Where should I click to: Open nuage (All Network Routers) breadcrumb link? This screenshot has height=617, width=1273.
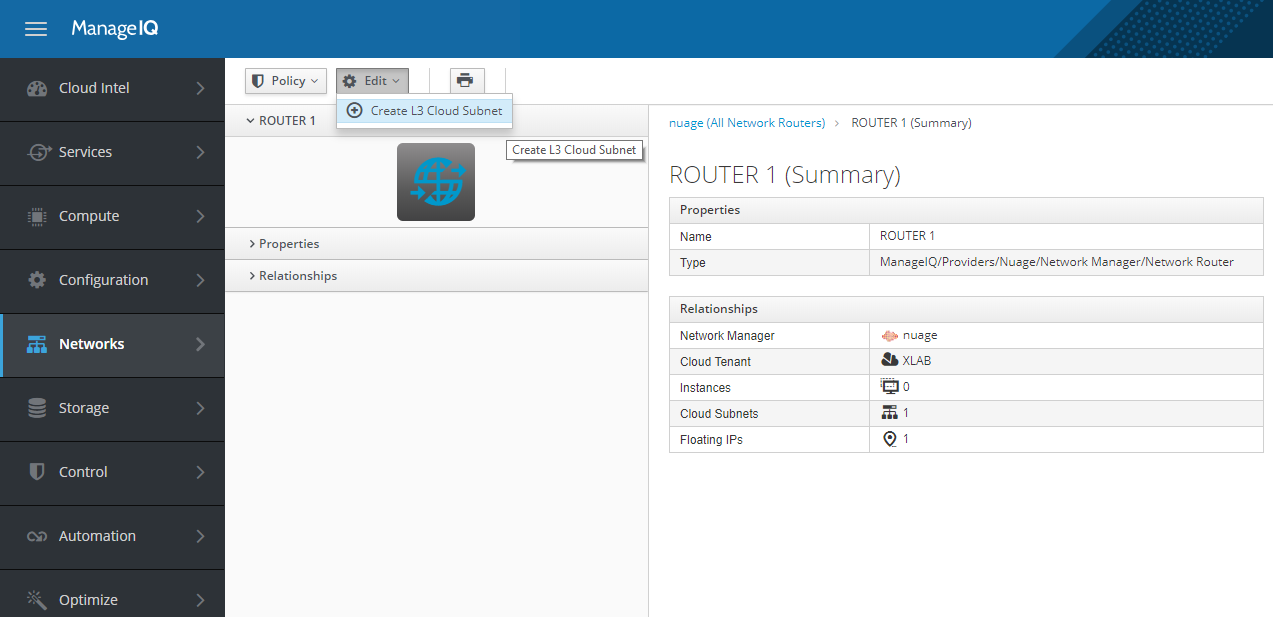click(x=746, y=122)
